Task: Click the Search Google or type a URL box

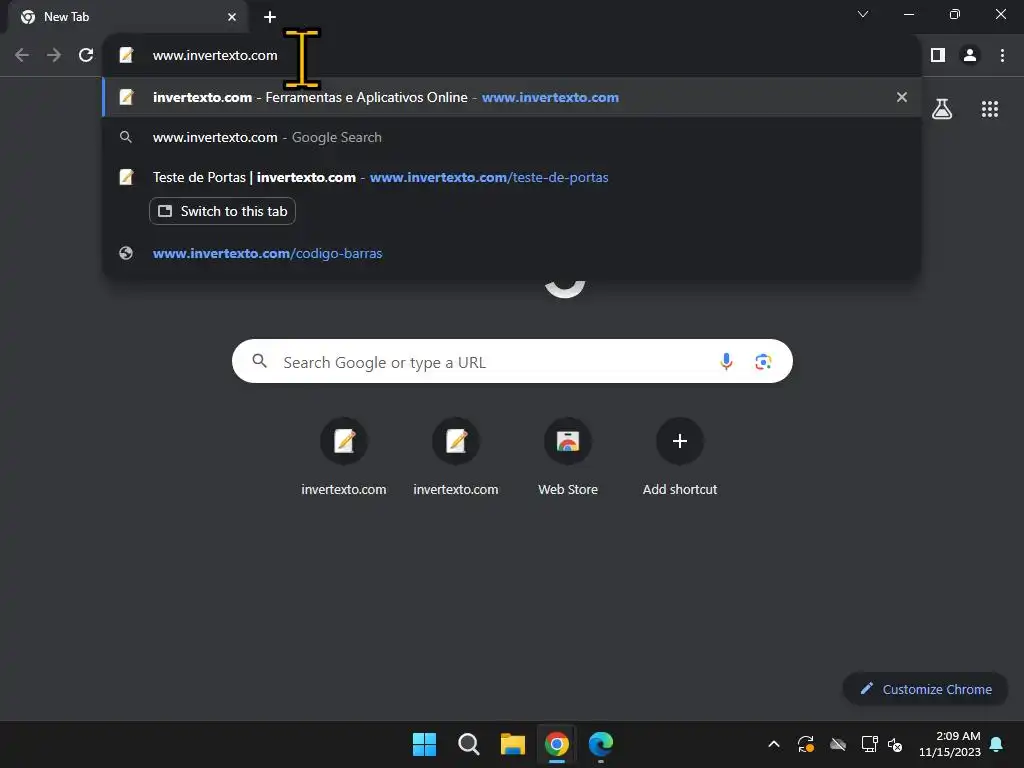Action: 512,361
